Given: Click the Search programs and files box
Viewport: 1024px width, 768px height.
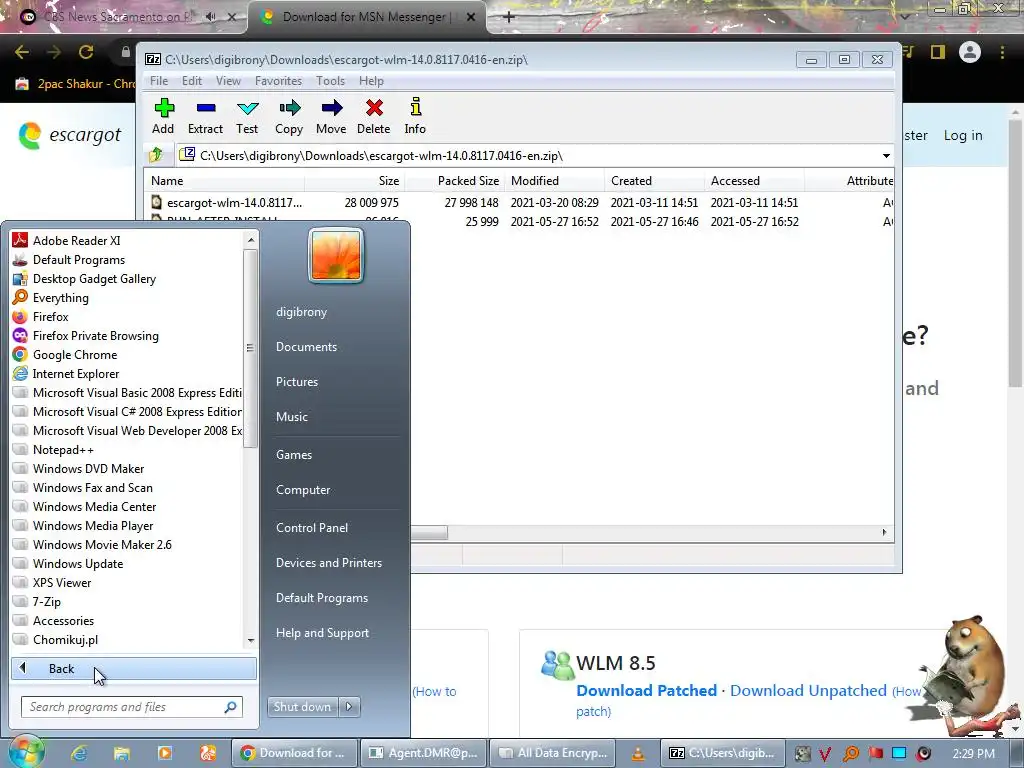Looking at the screenshot, I should (131, 707).
